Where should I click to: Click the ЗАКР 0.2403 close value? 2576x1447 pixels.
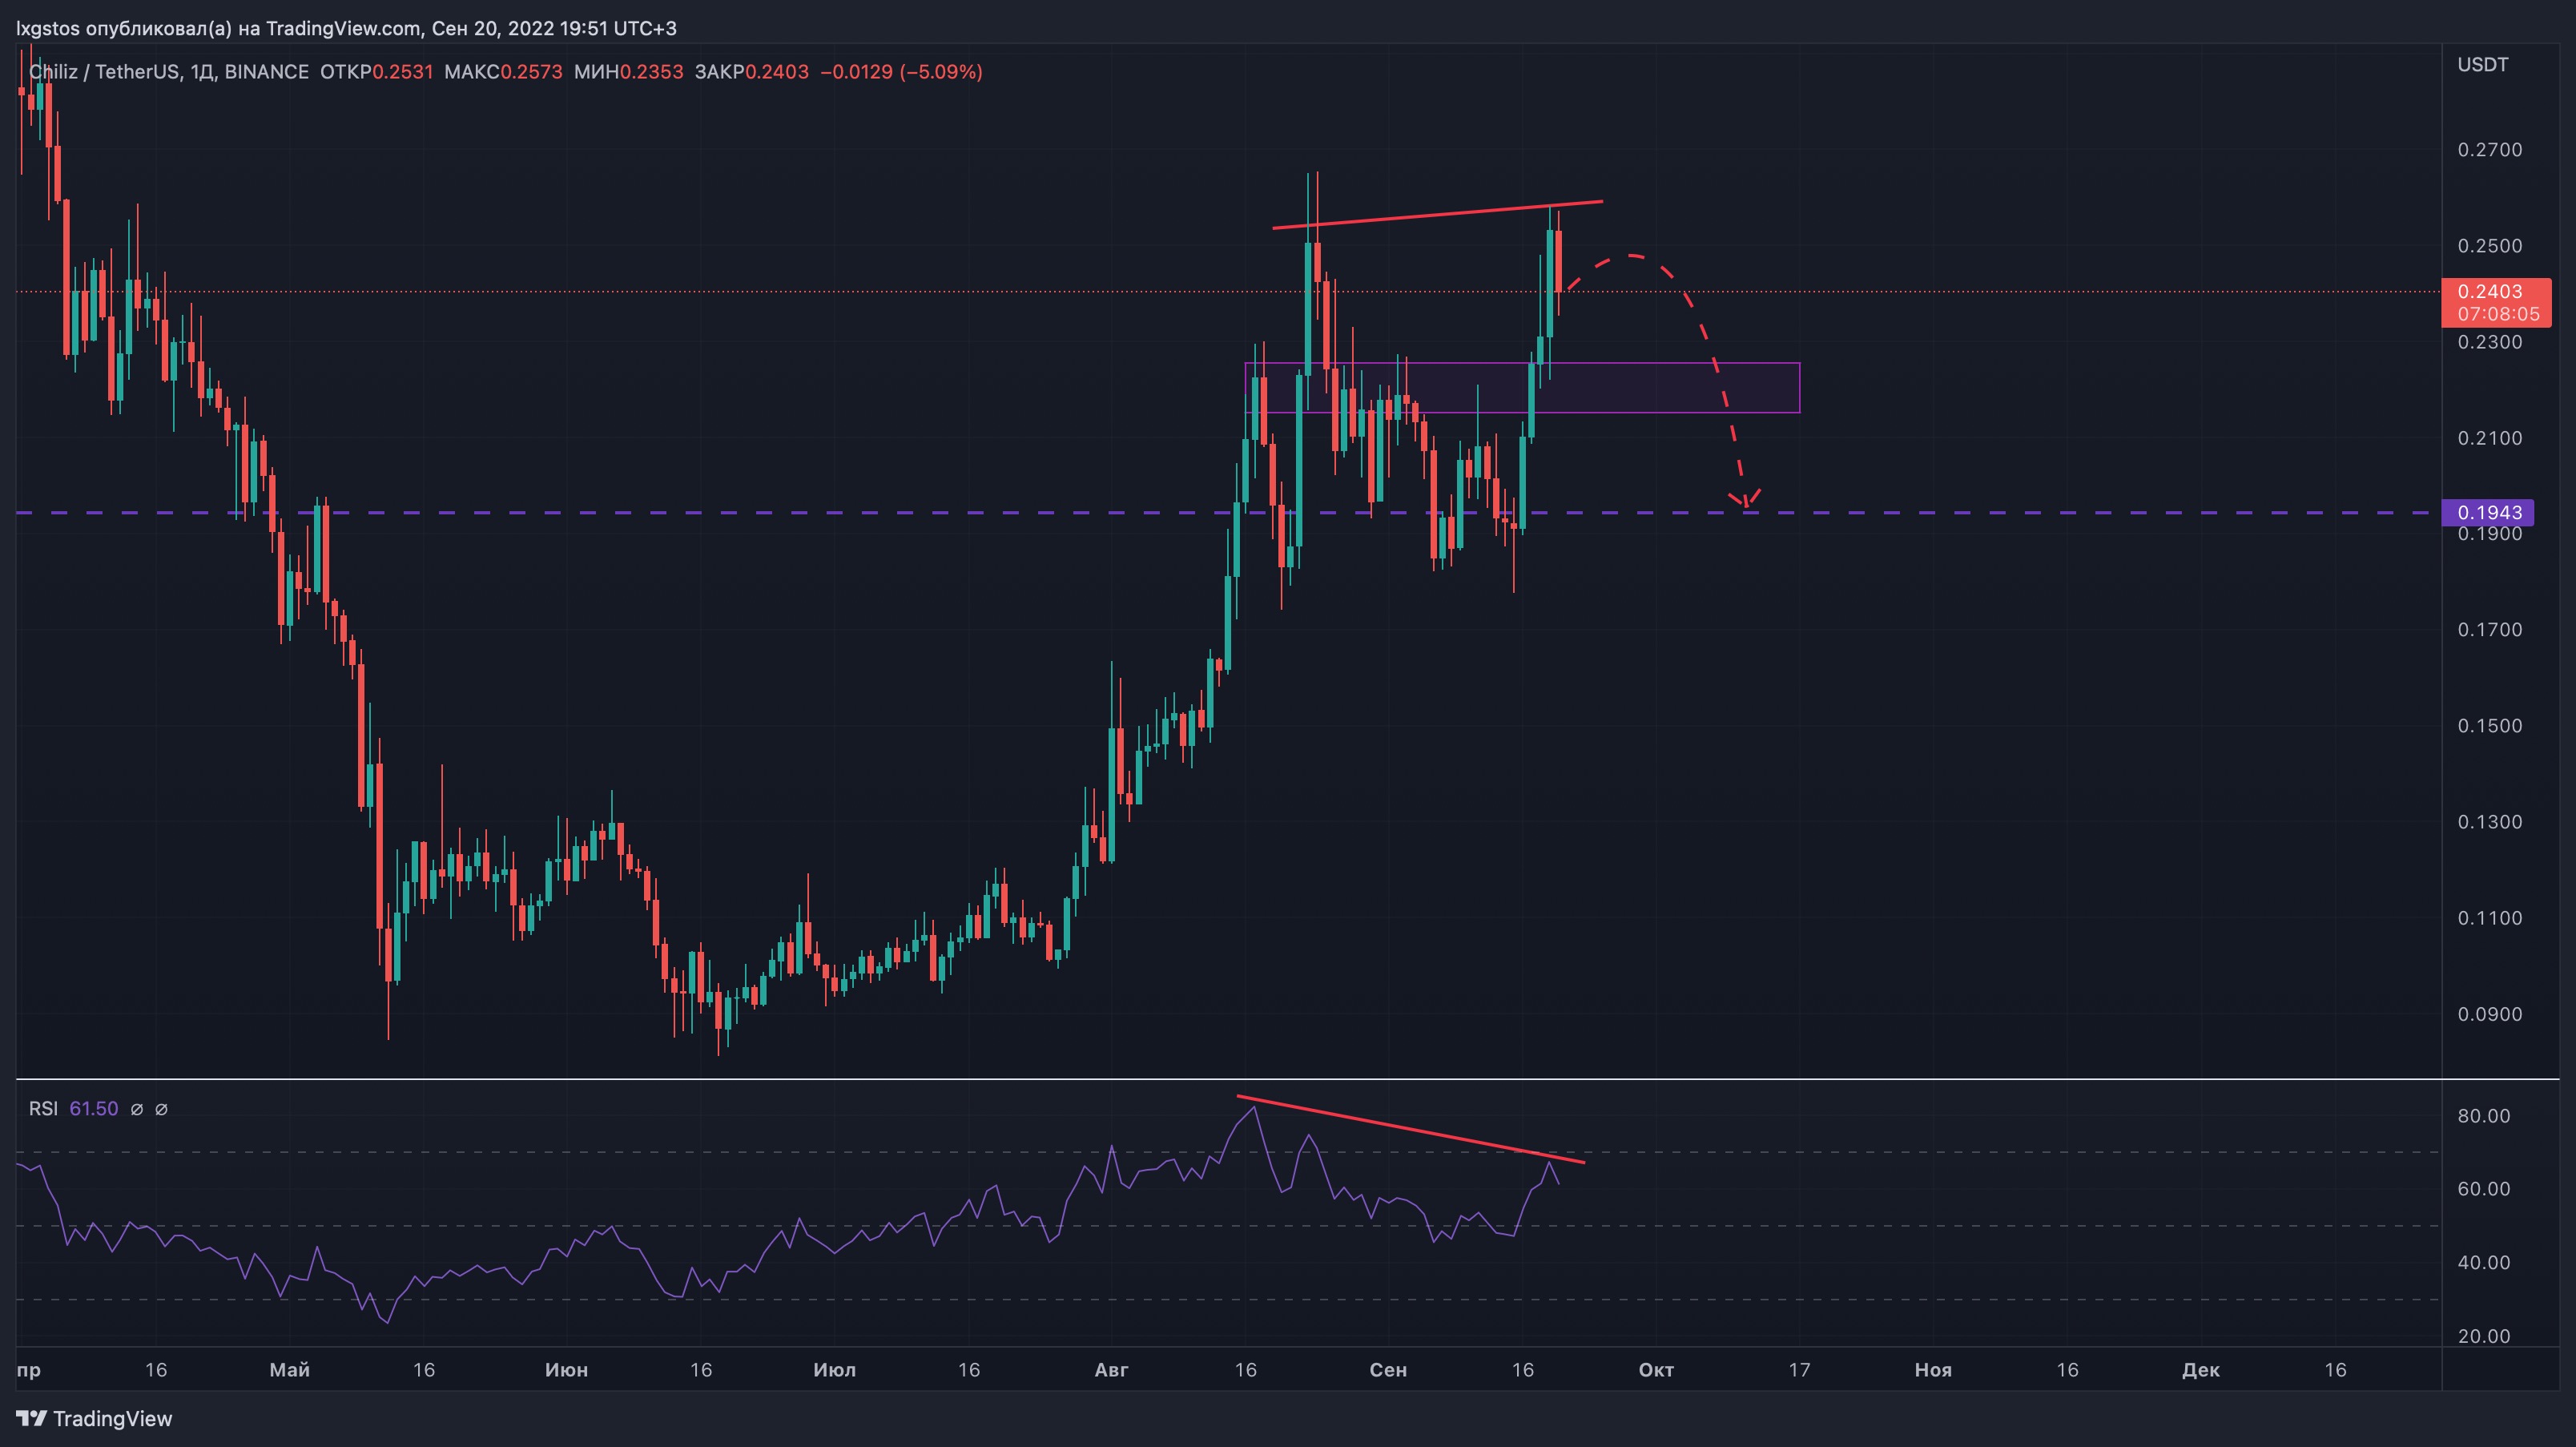coord(751,72)
